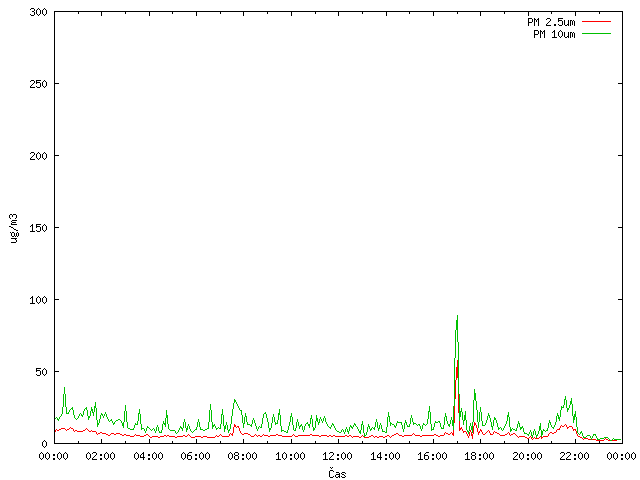
Task: Click the tallest green PM 10um peak
Action: (x=457, y=317)
